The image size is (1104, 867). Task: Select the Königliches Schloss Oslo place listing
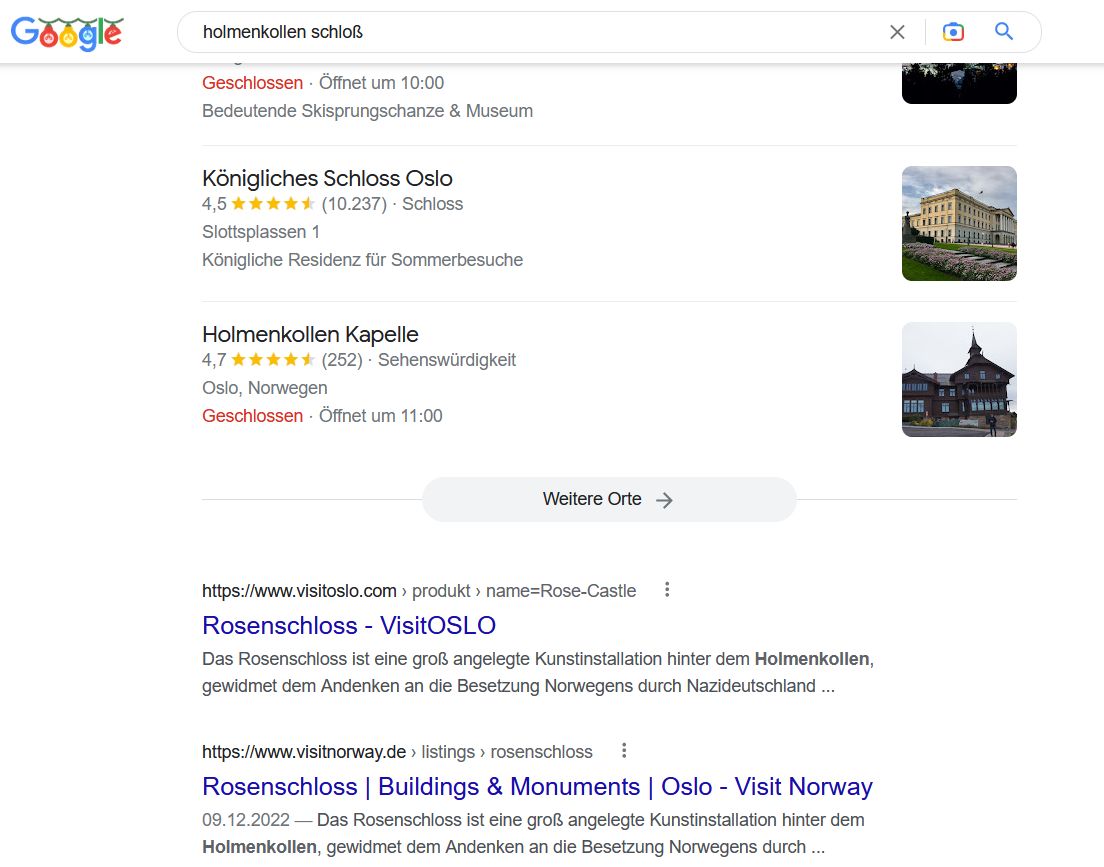tap(327, 179)
